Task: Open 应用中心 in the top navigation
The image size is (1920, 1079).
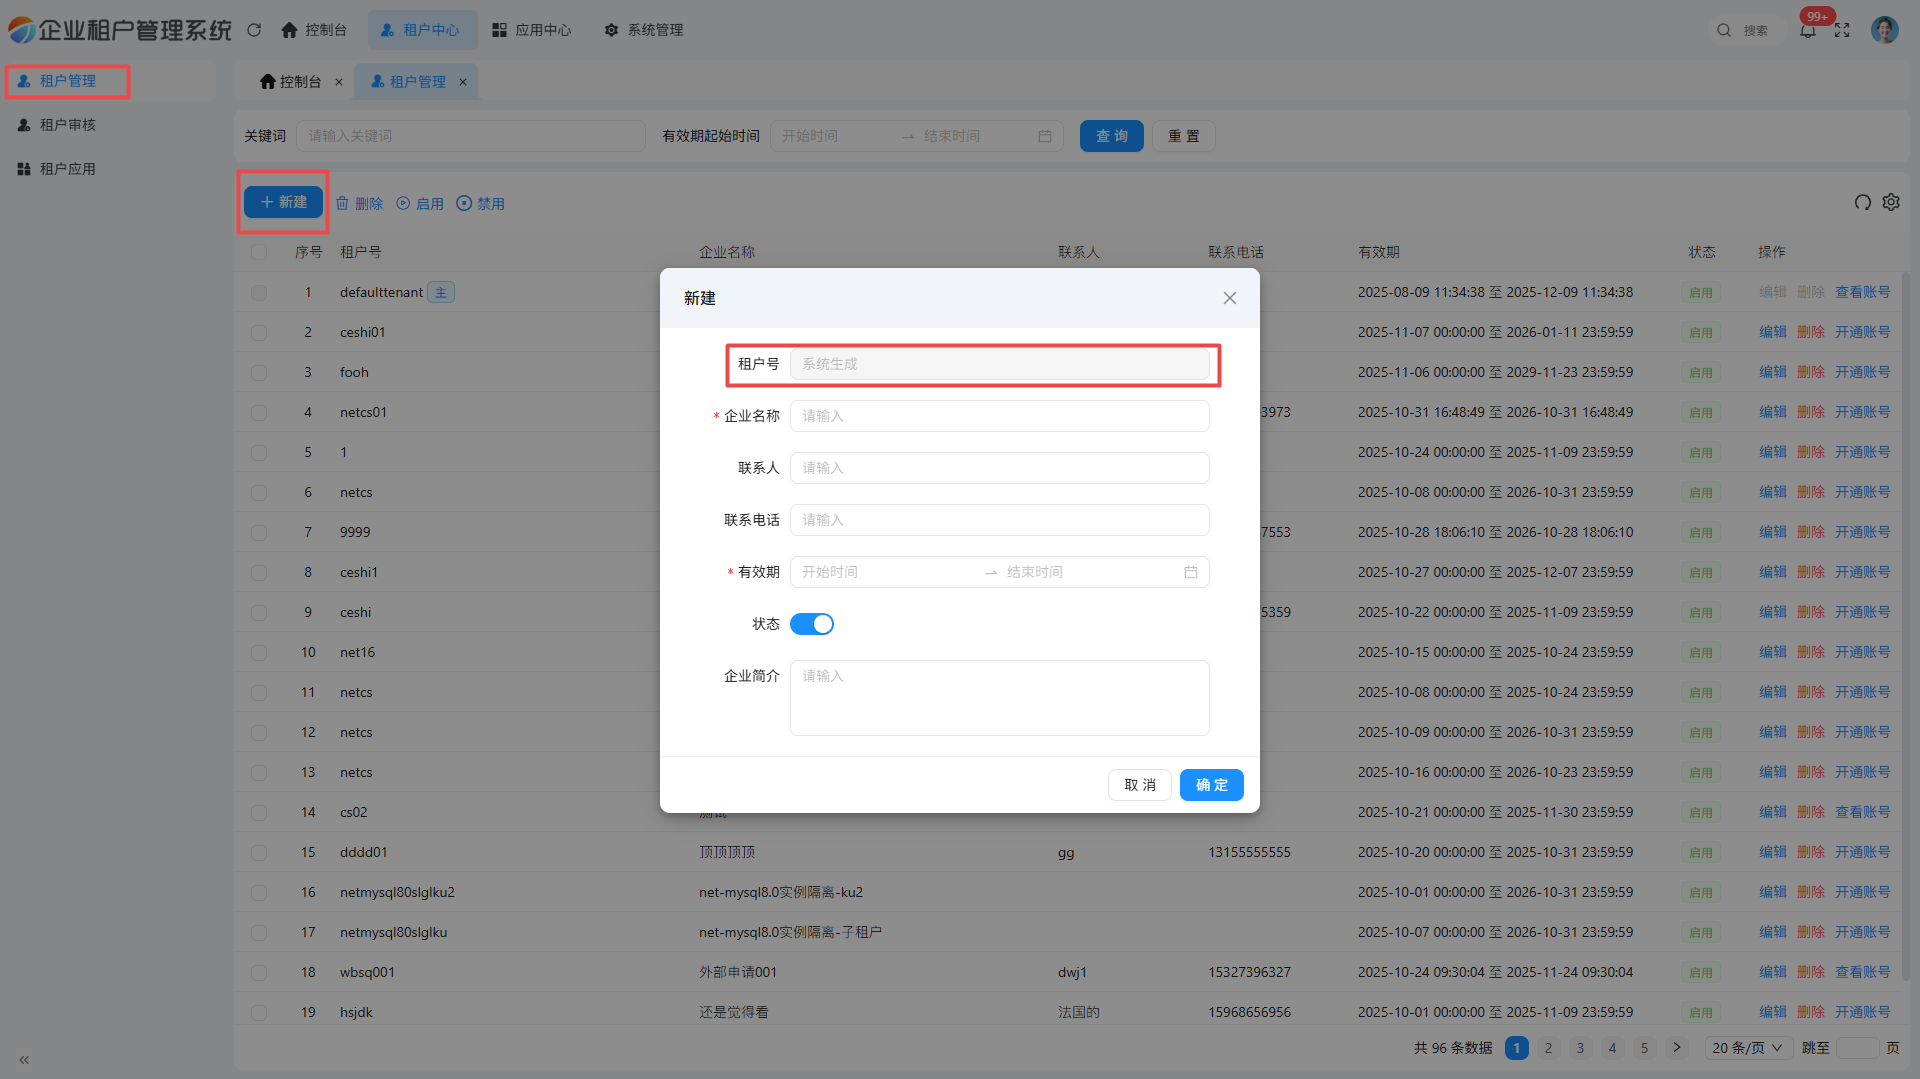Action: tap(532, 30)
